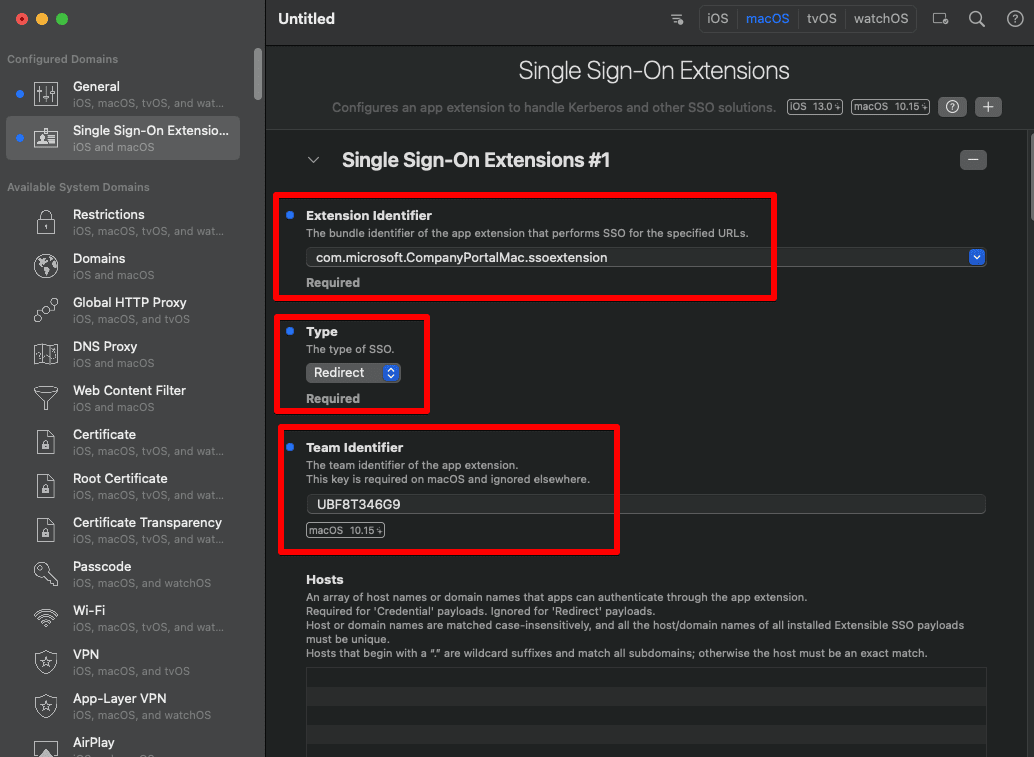
Task: Click Configured Domains section header
Action: (63, 59)
